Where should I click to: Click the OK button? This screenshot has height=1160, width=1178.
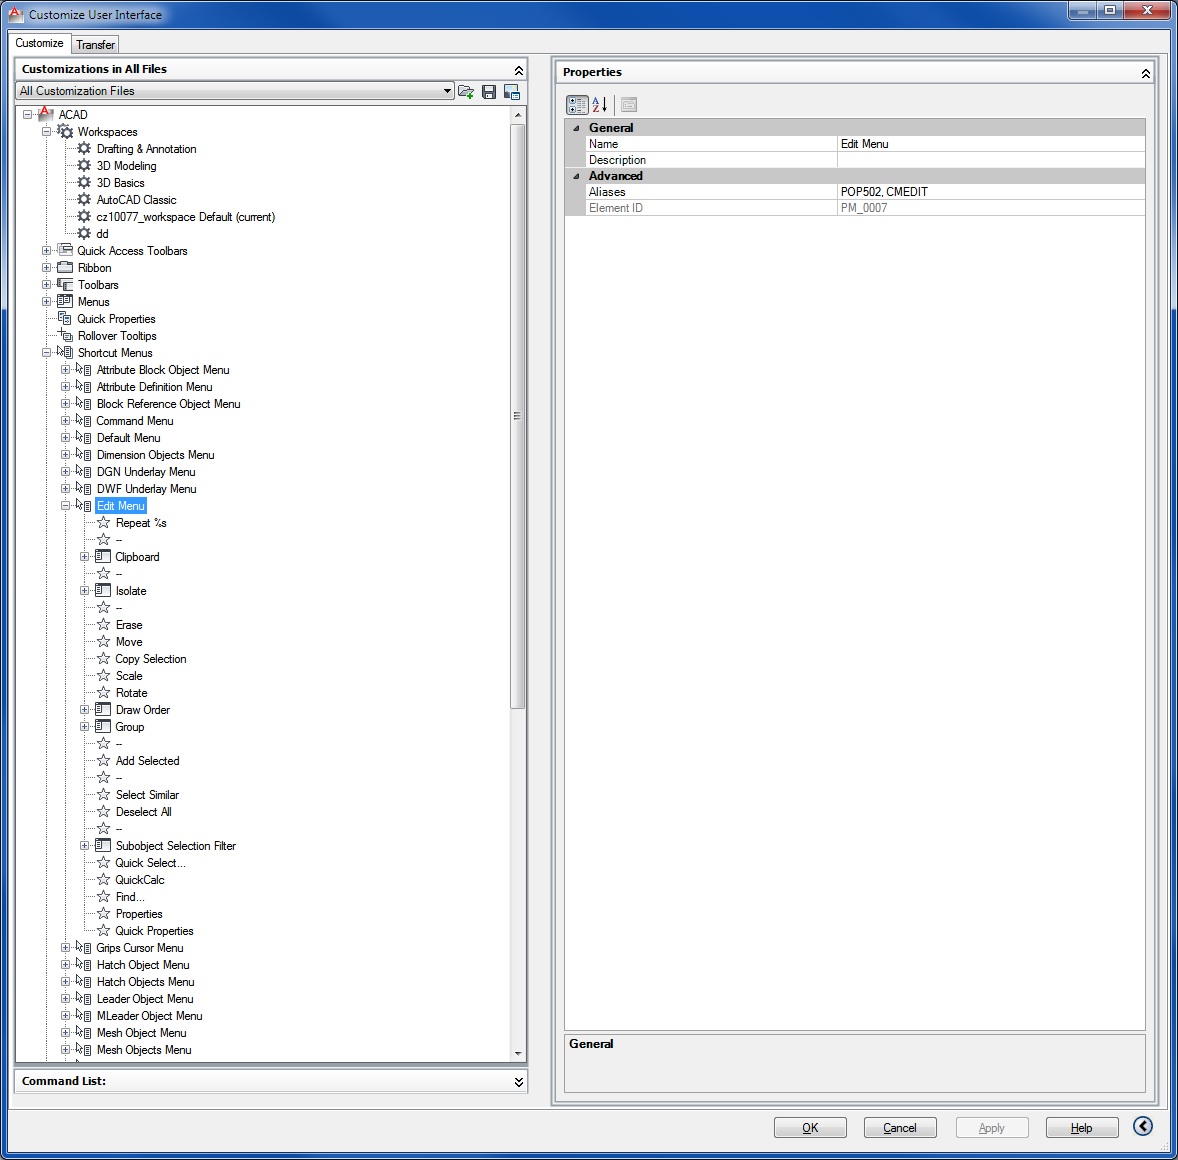(810, 1127)
